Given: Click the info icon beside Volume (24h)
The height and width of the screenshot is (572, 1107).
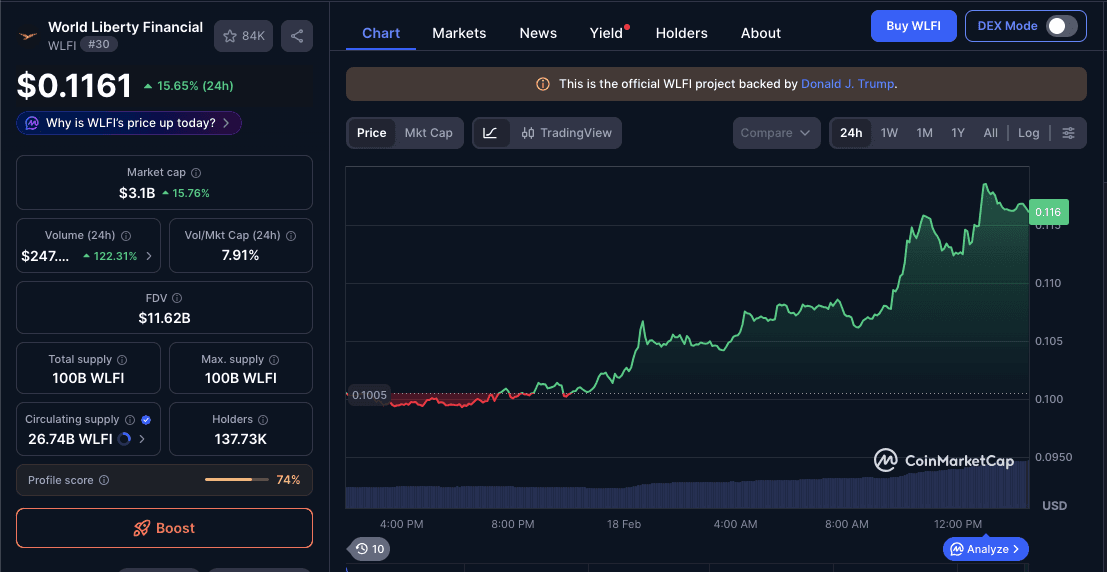Looking at the screenshot, I should [x=126, y=236].
